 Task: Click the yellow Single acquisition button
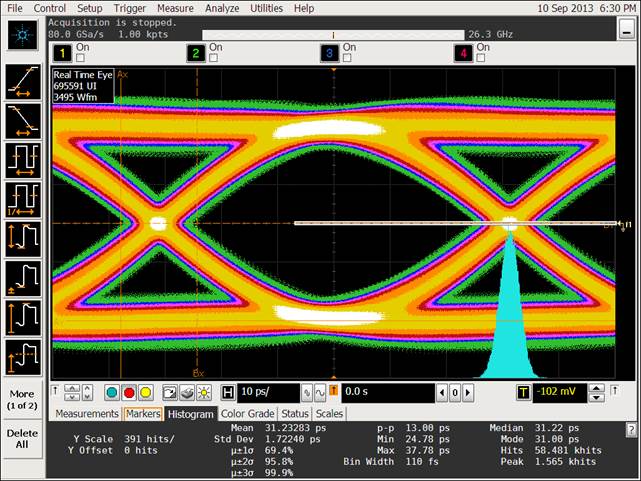[146, 393]
